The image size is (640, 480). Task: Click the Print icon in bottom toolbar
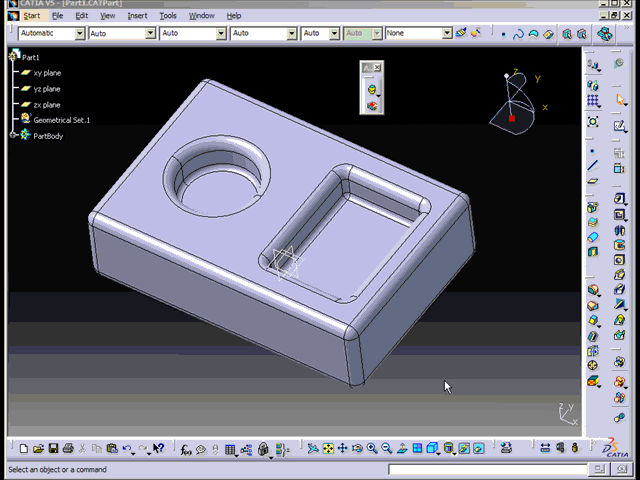68,449
